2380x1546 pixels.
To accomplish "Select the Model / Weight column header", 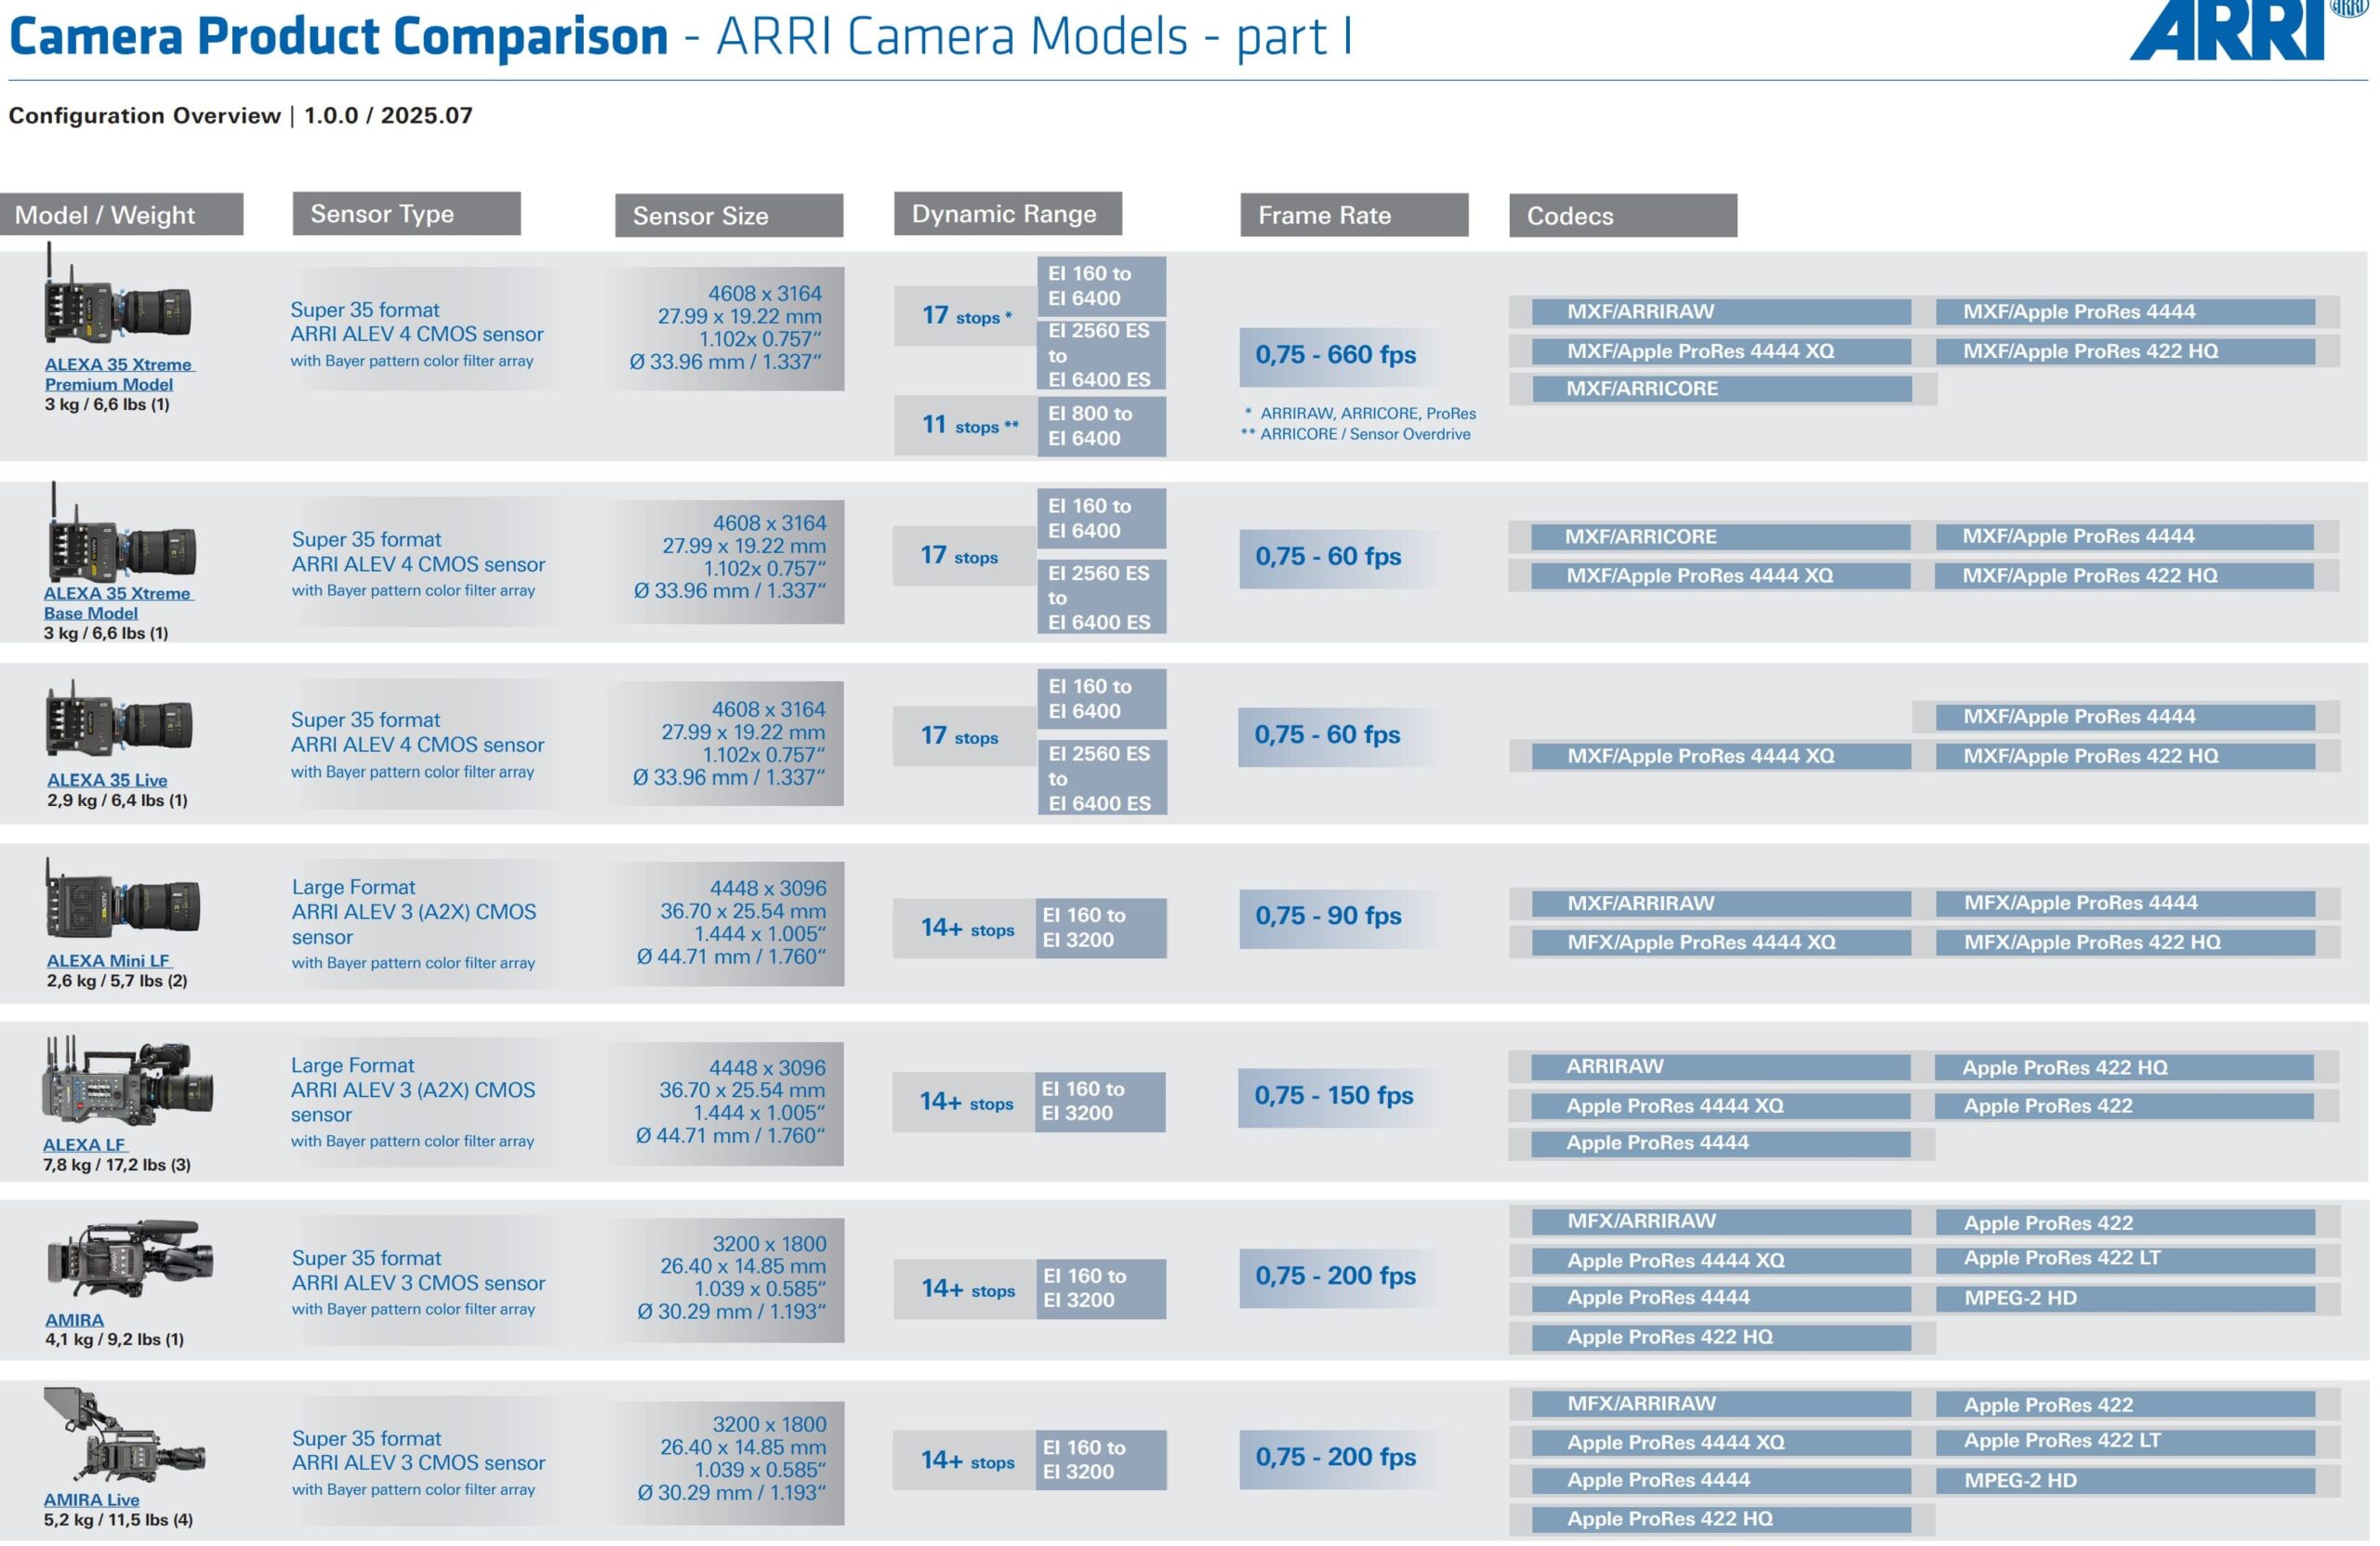I will [x=121, y=215].
